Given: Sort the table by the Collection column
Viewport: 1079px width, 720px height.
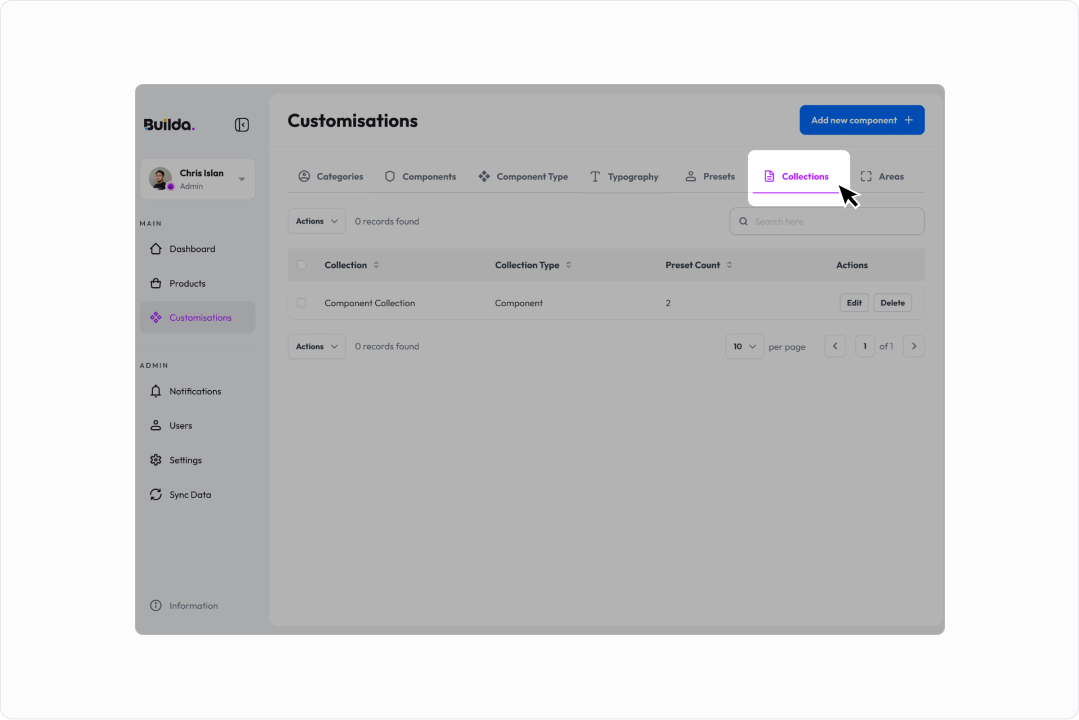Looking at the screenshot, I should [376, 265].
